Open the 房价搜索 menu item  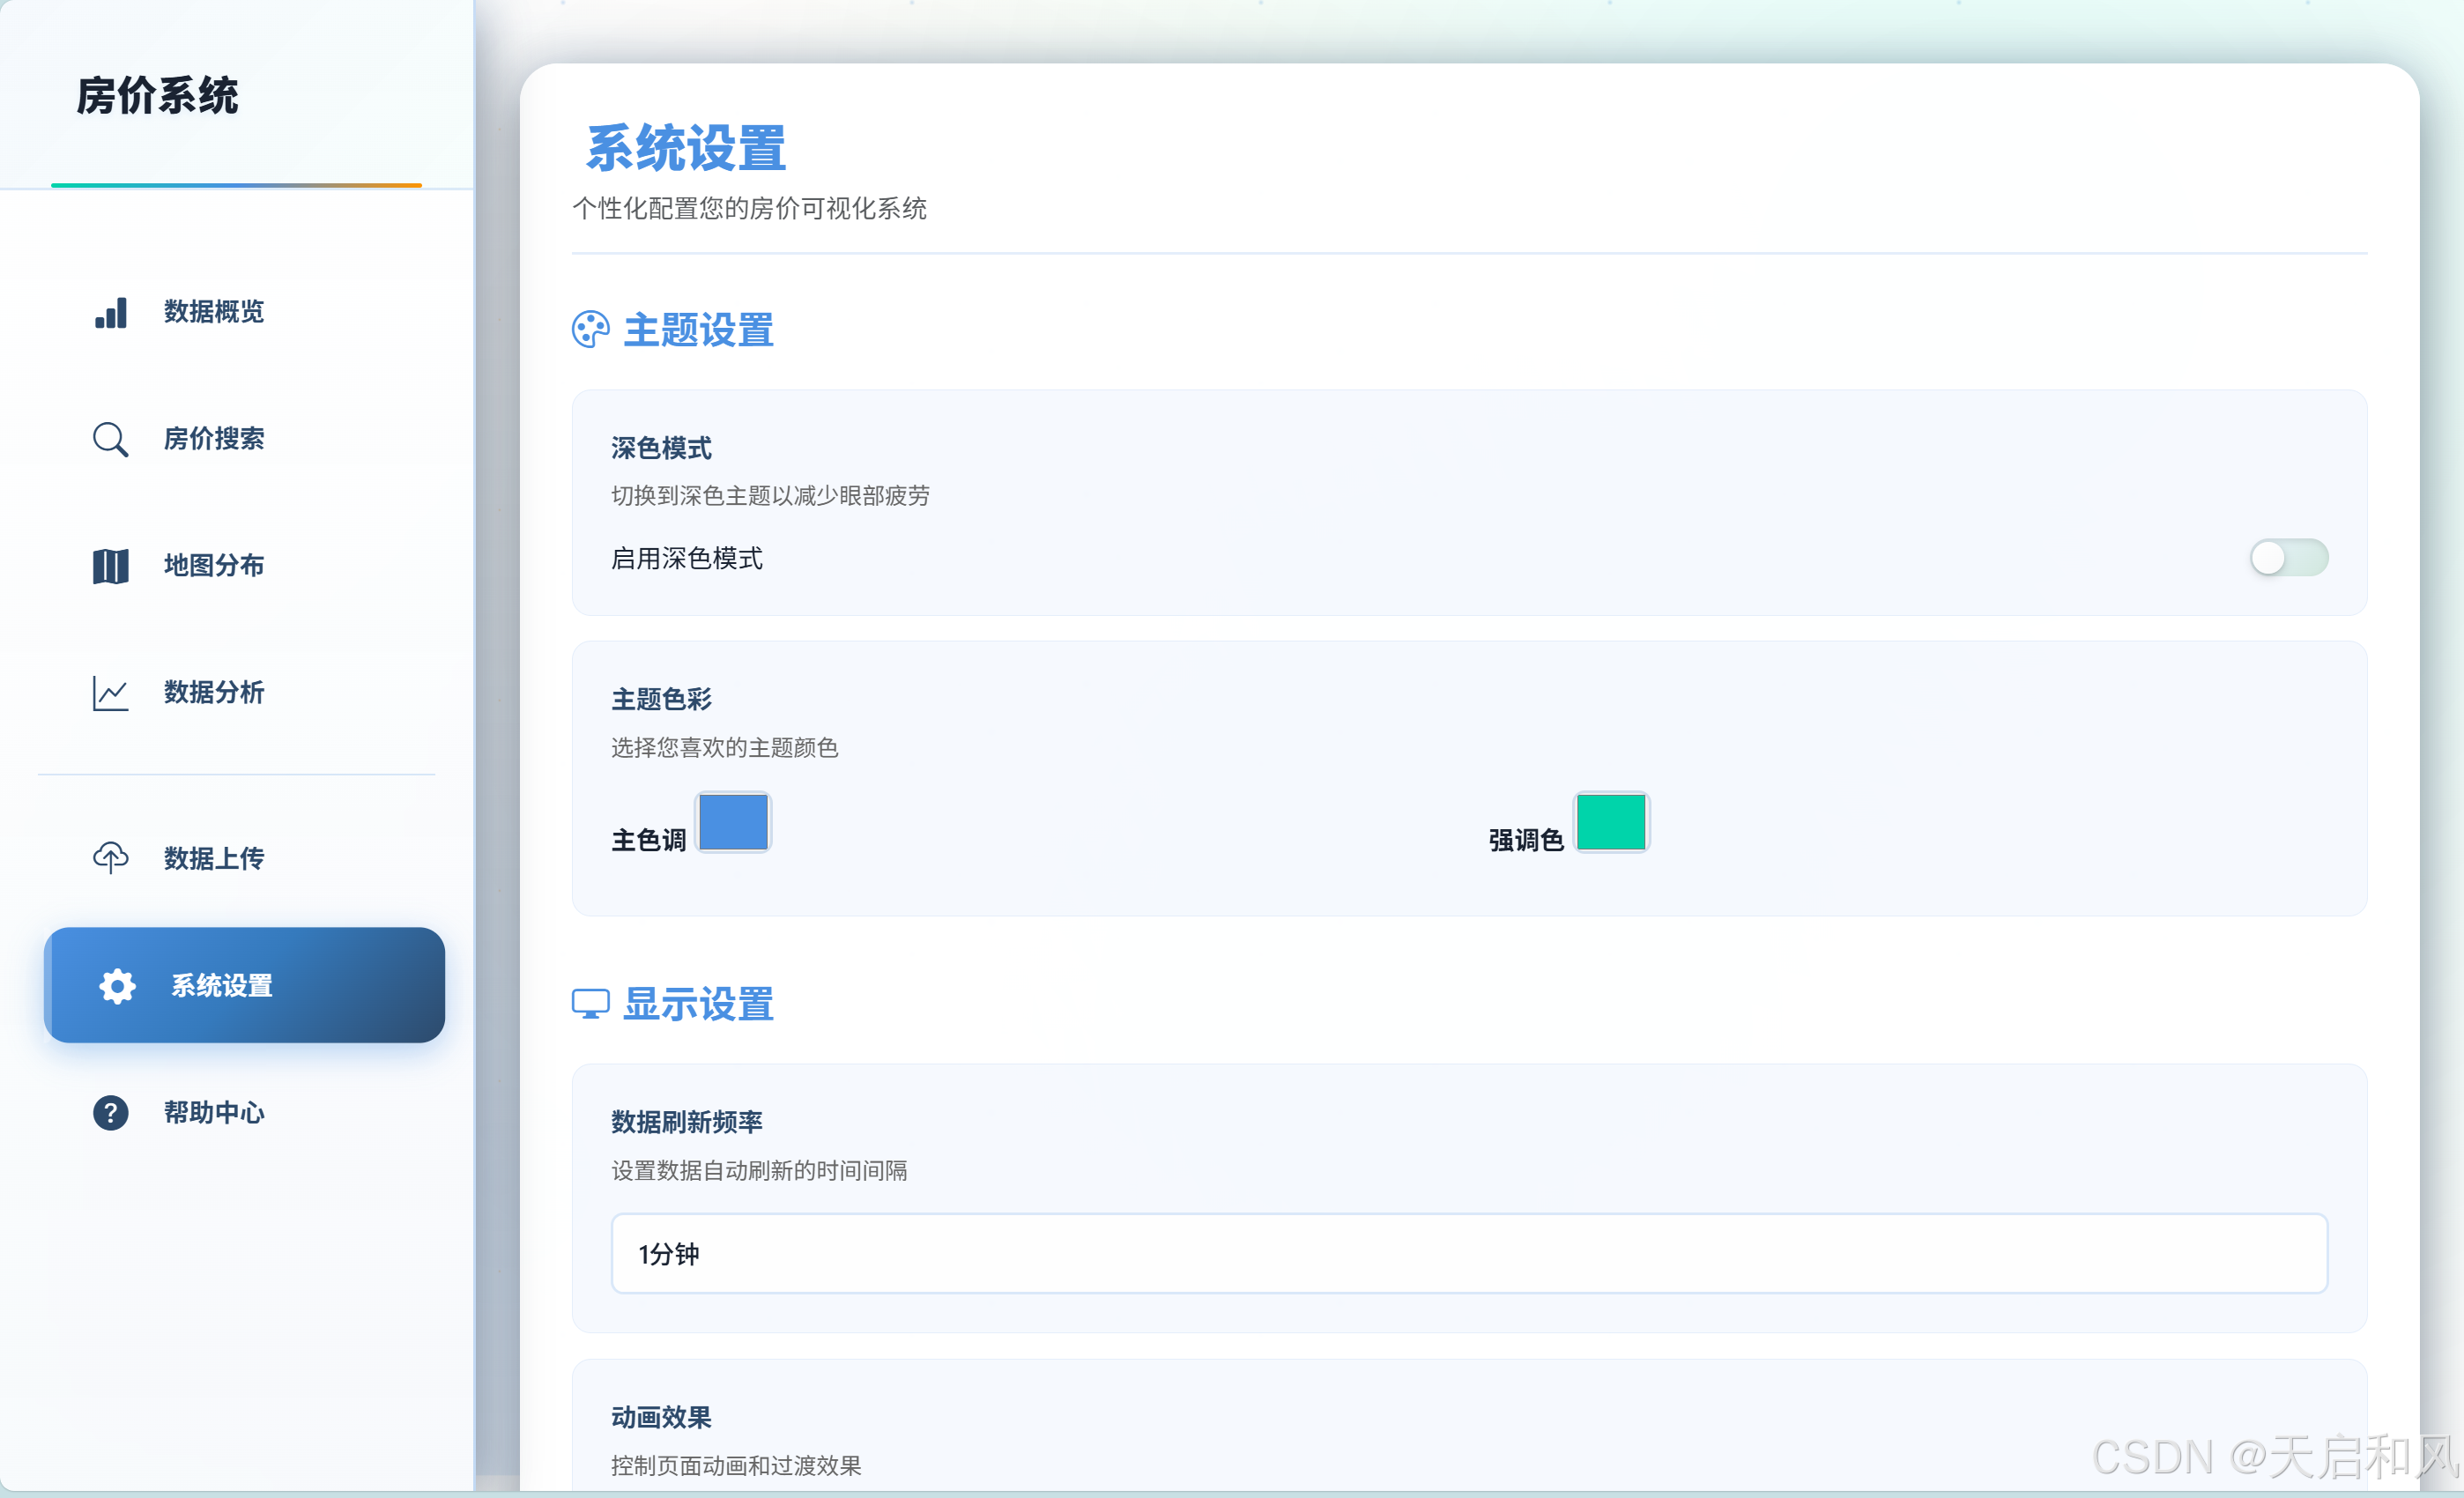237,439
